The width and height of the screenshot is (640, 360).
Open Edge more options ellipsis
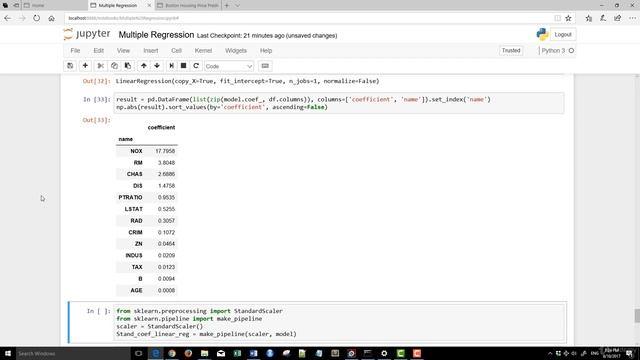pyautogui.click(x=632, y=18)
